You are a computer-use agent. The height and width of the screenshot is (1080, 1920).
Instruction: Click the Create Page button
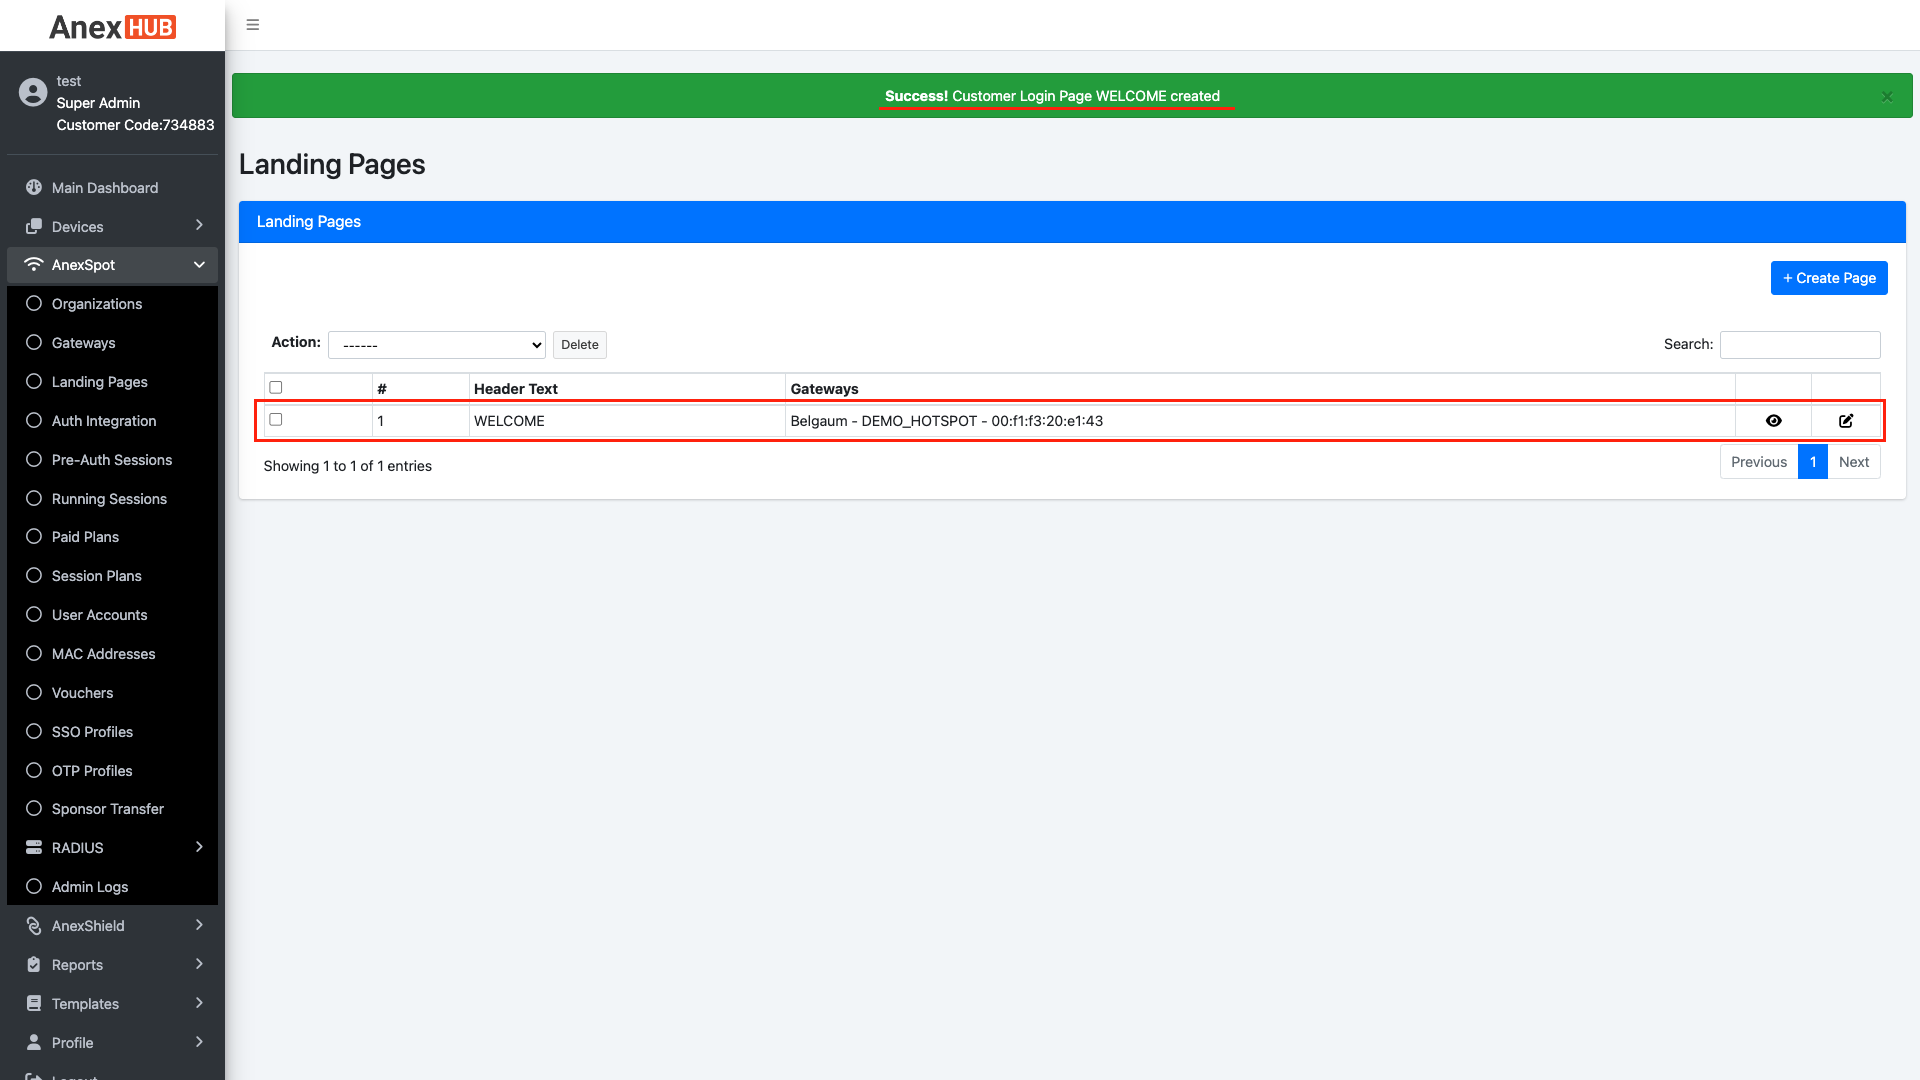click(1828, 277)
